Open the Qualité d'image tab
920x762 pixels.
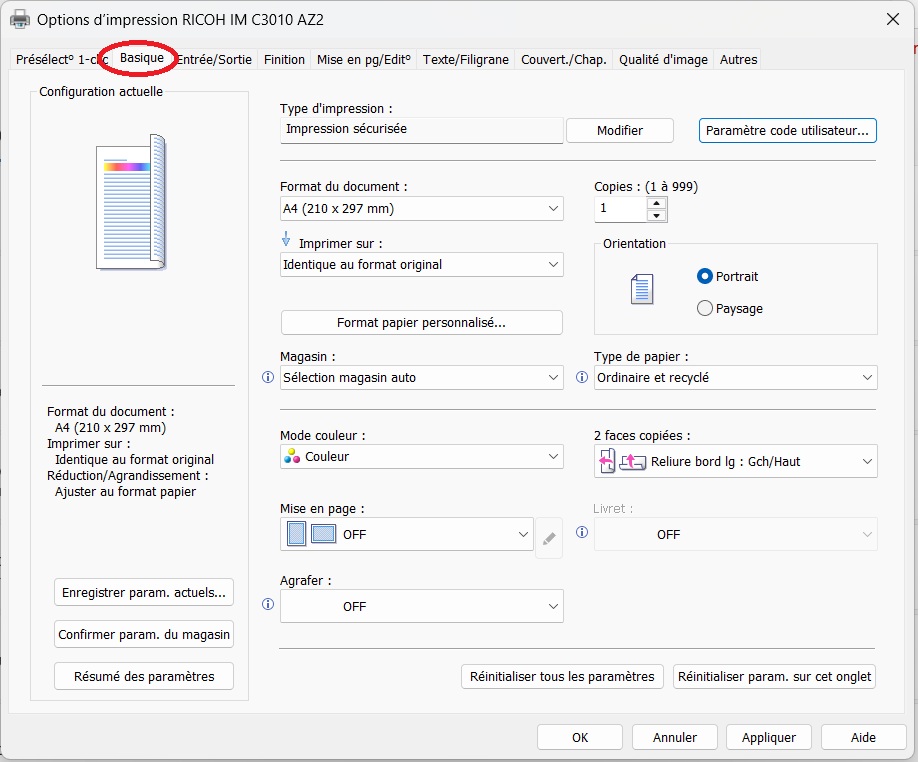point(663,60)
